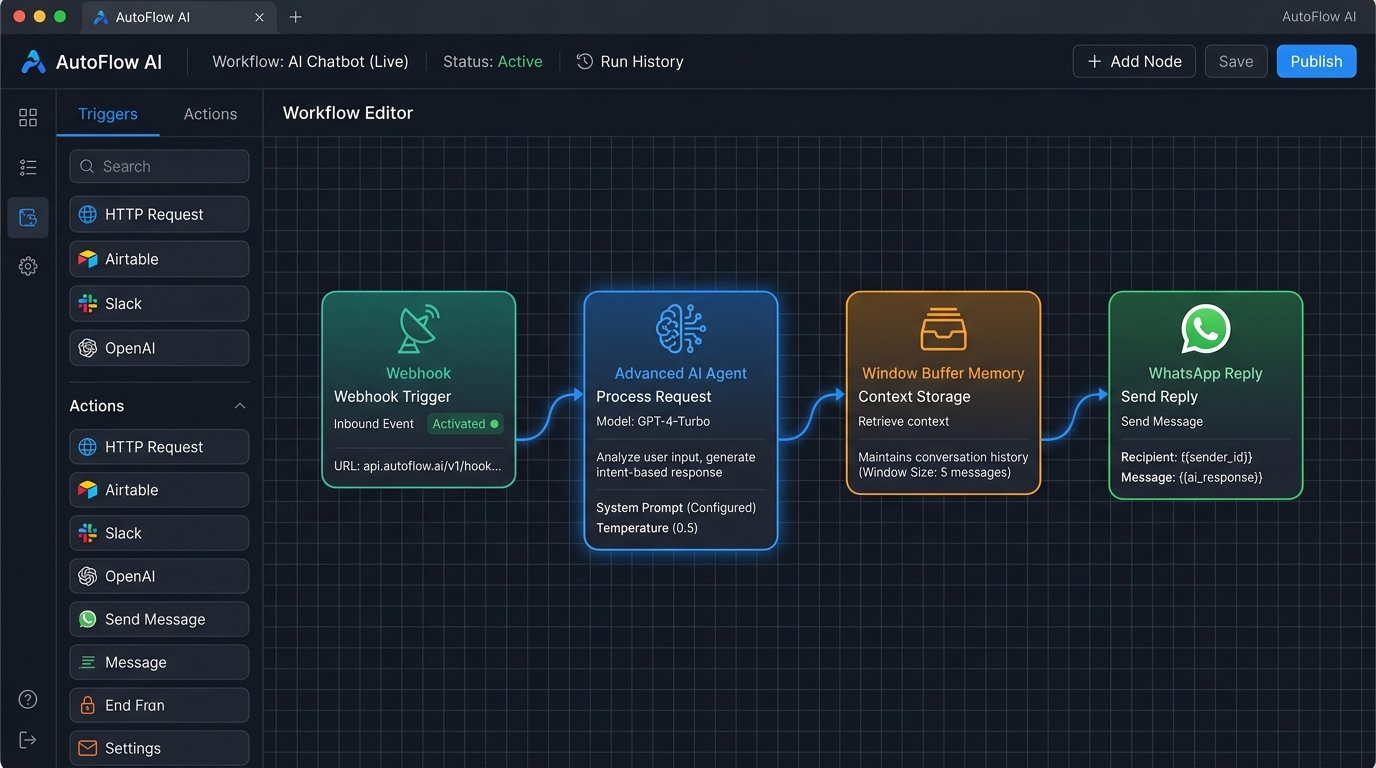Screen dimensions: 1376x768
Task: Click the Slack icon under the Actions header
Action: [88, 533]
